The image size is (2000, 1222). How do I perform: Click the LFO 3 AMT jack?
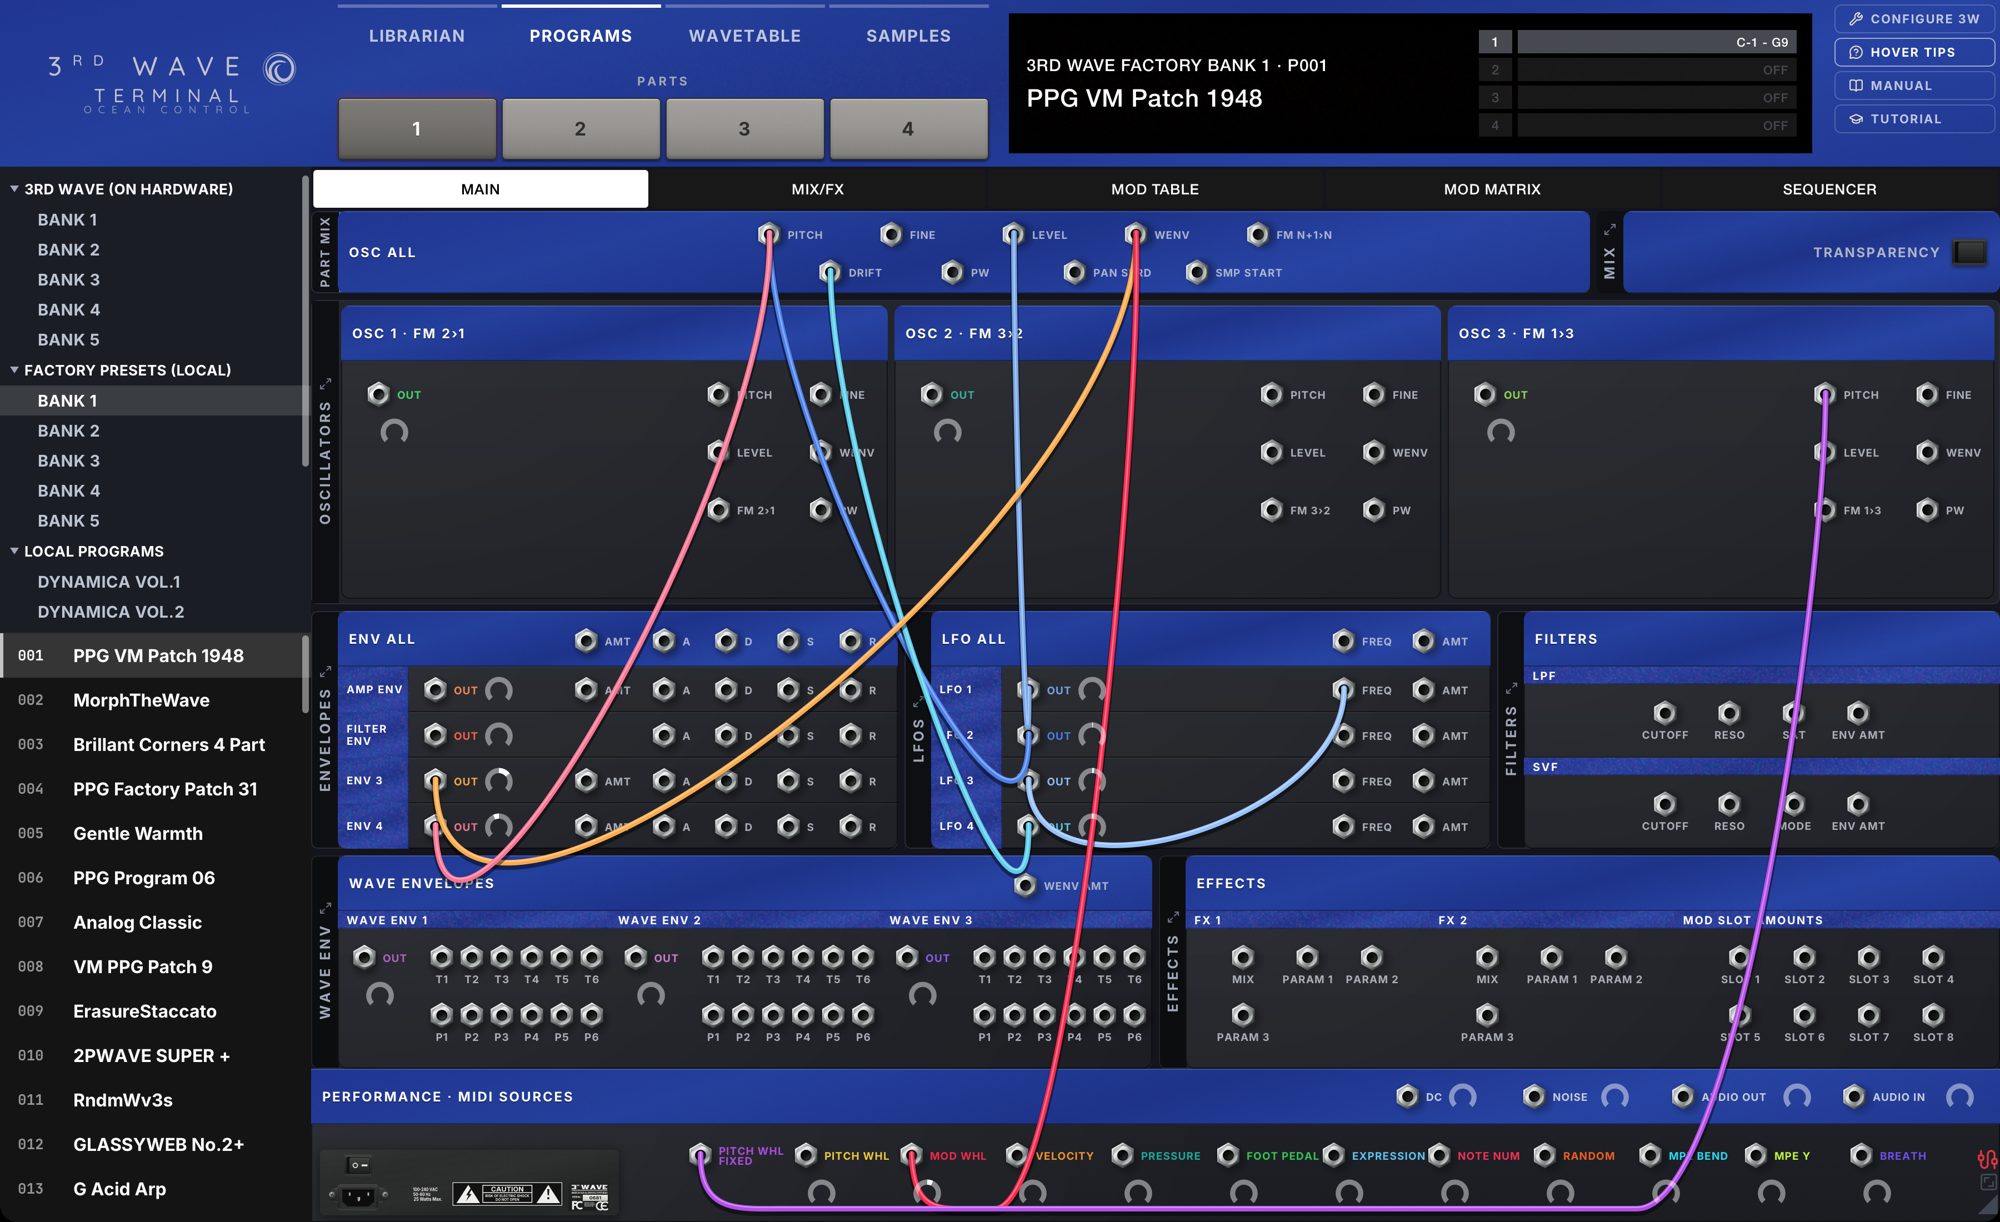[1423, 781]
